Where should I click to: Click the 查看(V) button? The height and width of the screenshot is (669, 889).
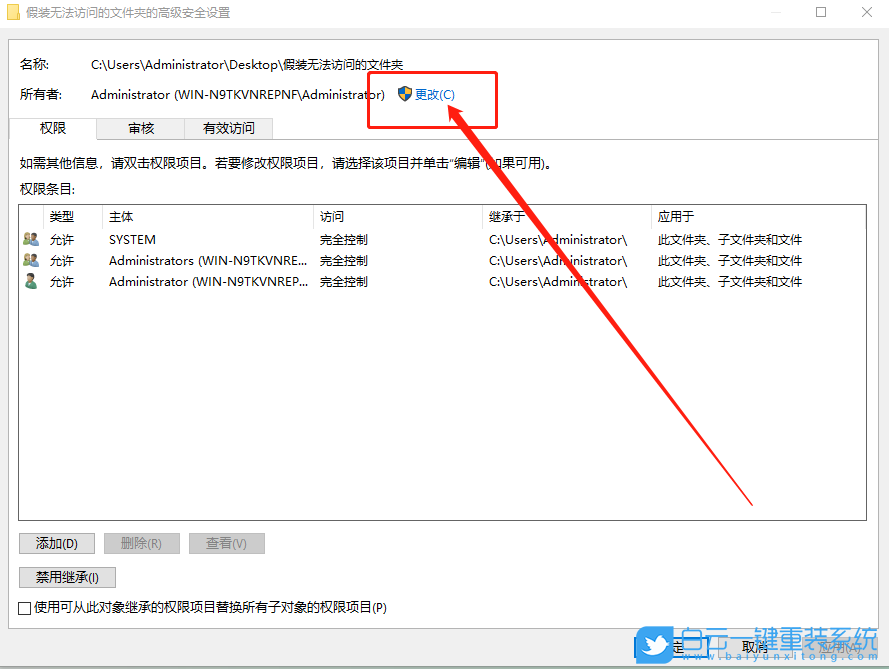tap(226, 543)
